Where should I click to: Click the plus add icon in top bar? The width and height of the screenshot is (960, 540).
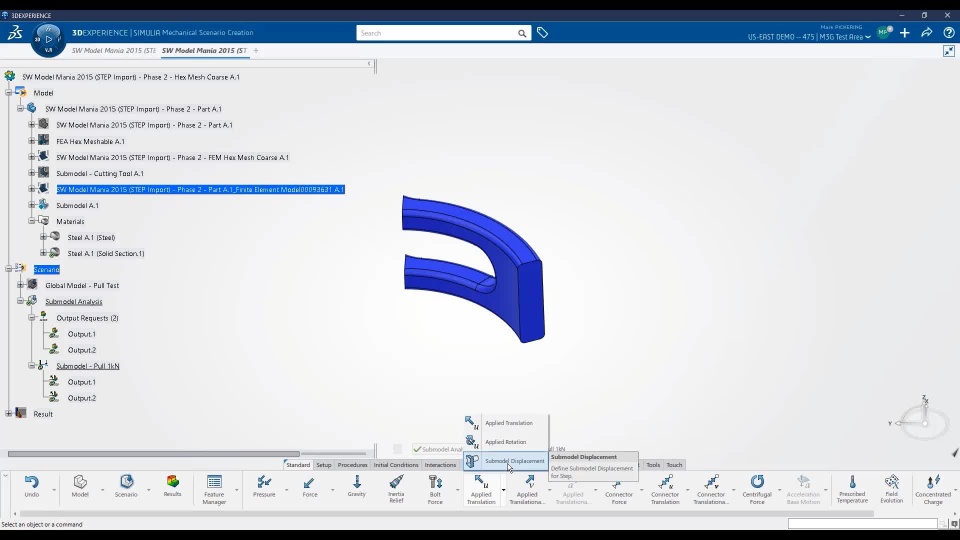click(905, 32)
